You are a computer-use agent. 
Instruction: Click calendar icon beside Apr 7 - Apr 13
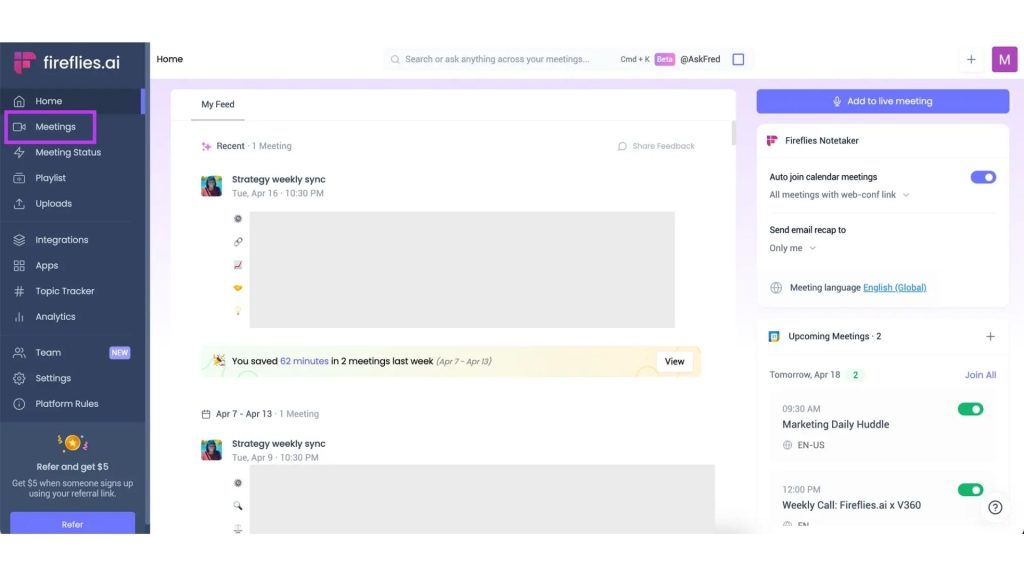tap(206, 414)
